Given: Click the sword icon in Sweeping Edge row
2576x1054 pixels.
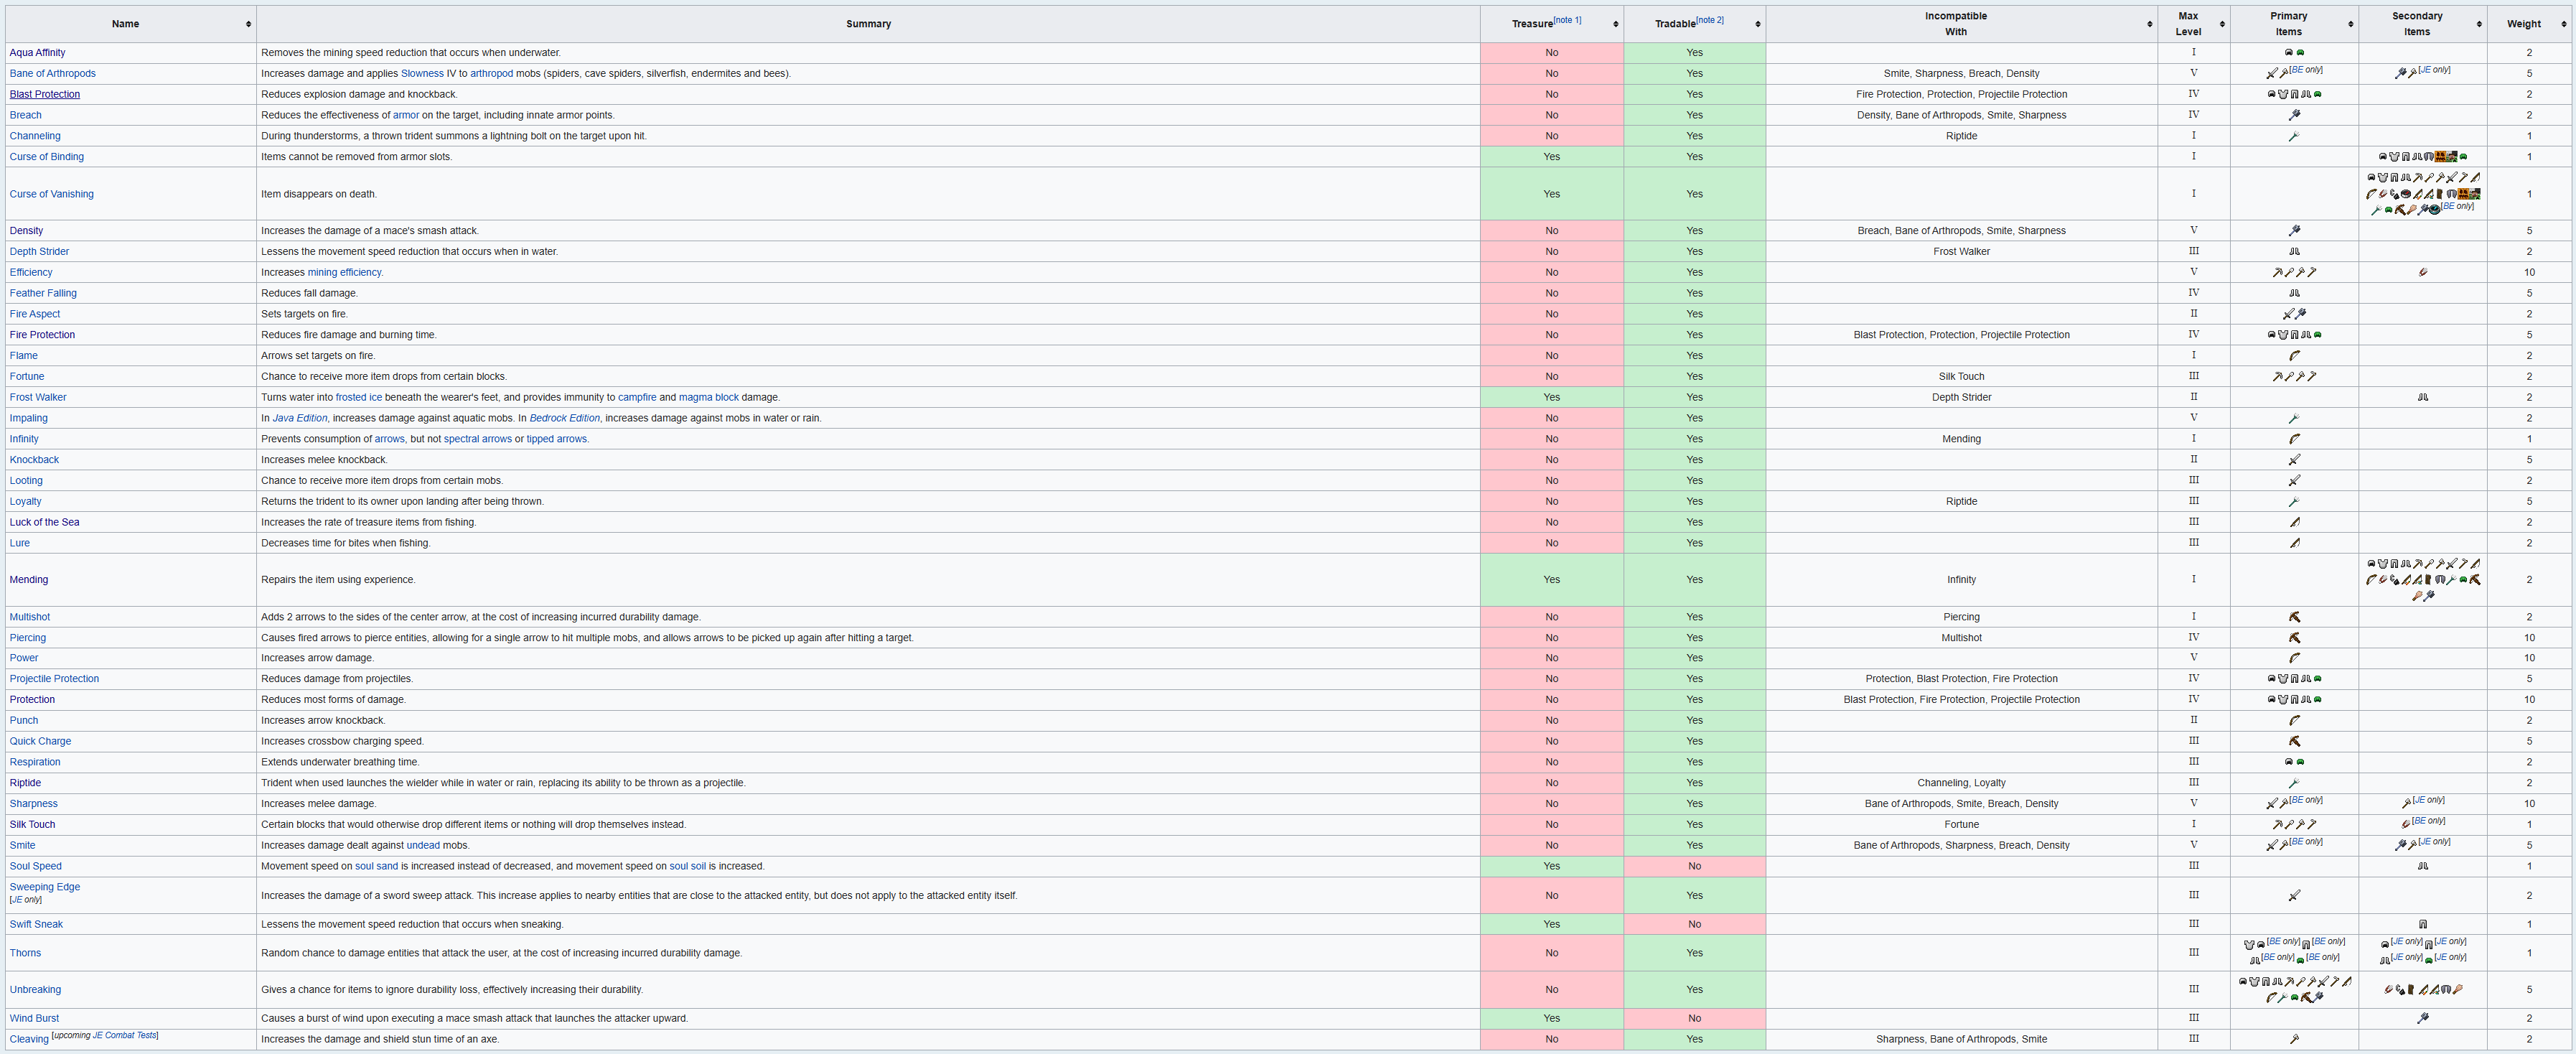Looking at the screenshot, I should (x=2294, y=896).
